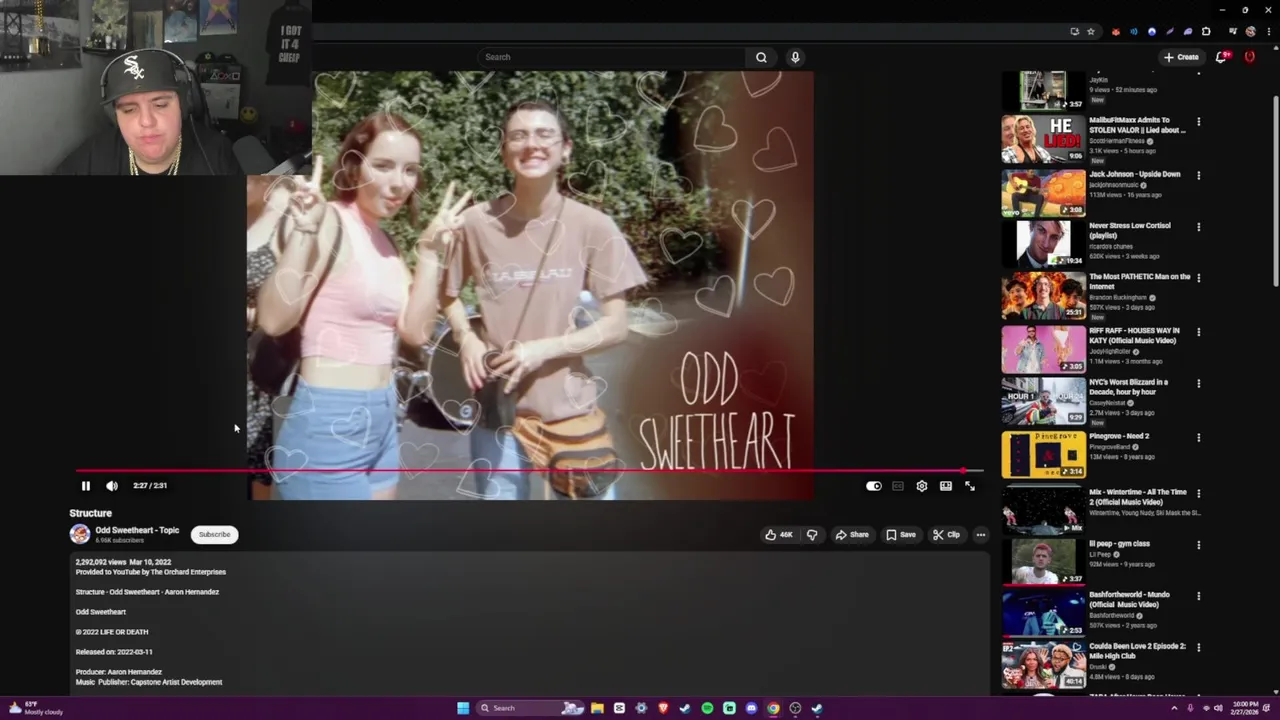Open the Chrome three-dot menu
This screenshot has width=1280, height=720.
click(x=1268, y=31)
